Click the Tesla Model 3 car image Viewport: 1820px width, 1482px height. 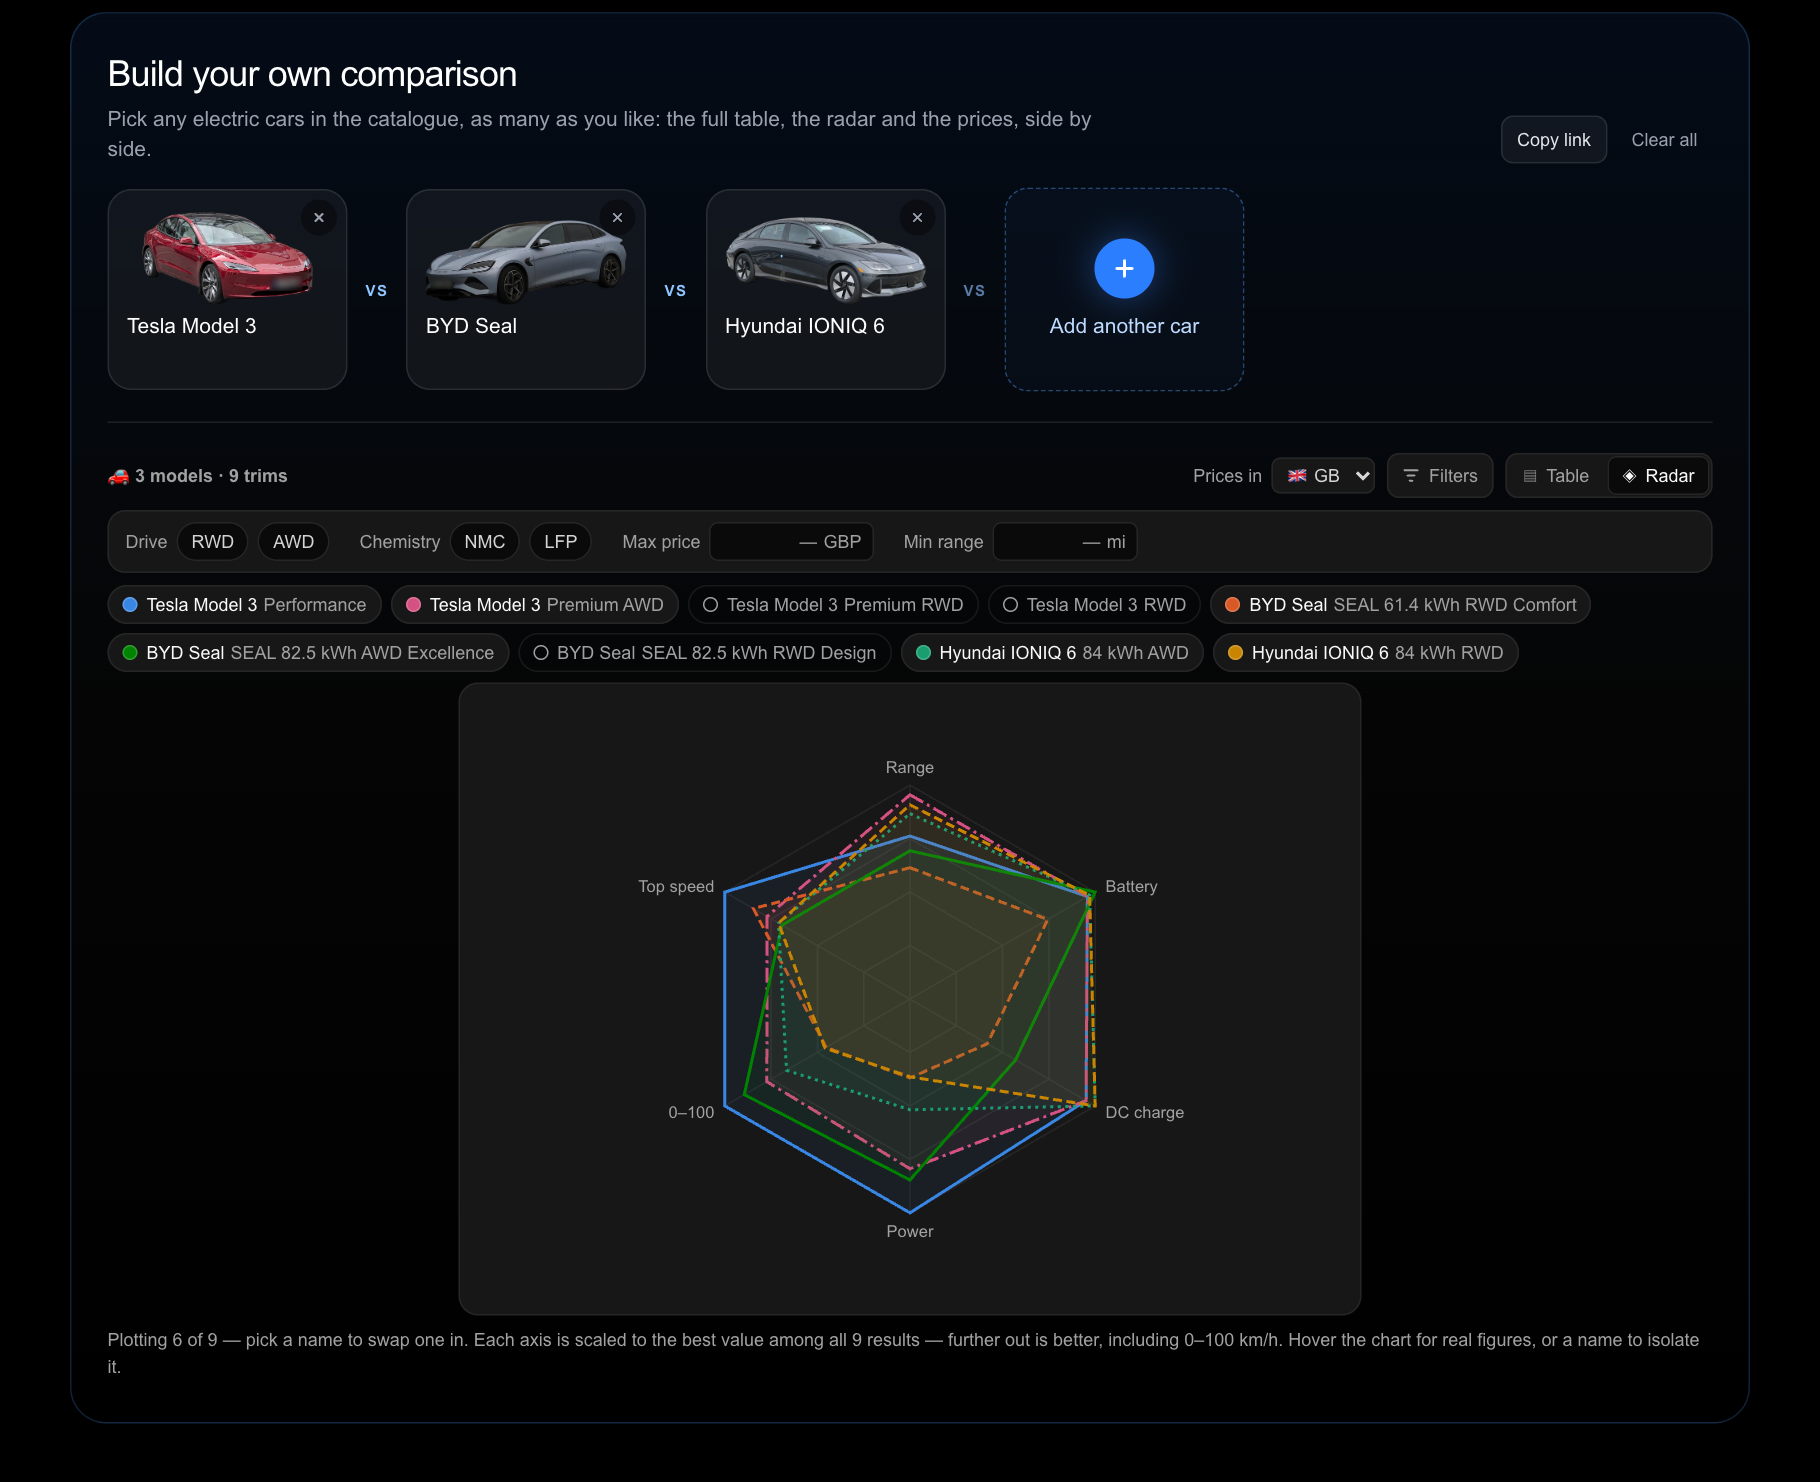tap(227, 256)
